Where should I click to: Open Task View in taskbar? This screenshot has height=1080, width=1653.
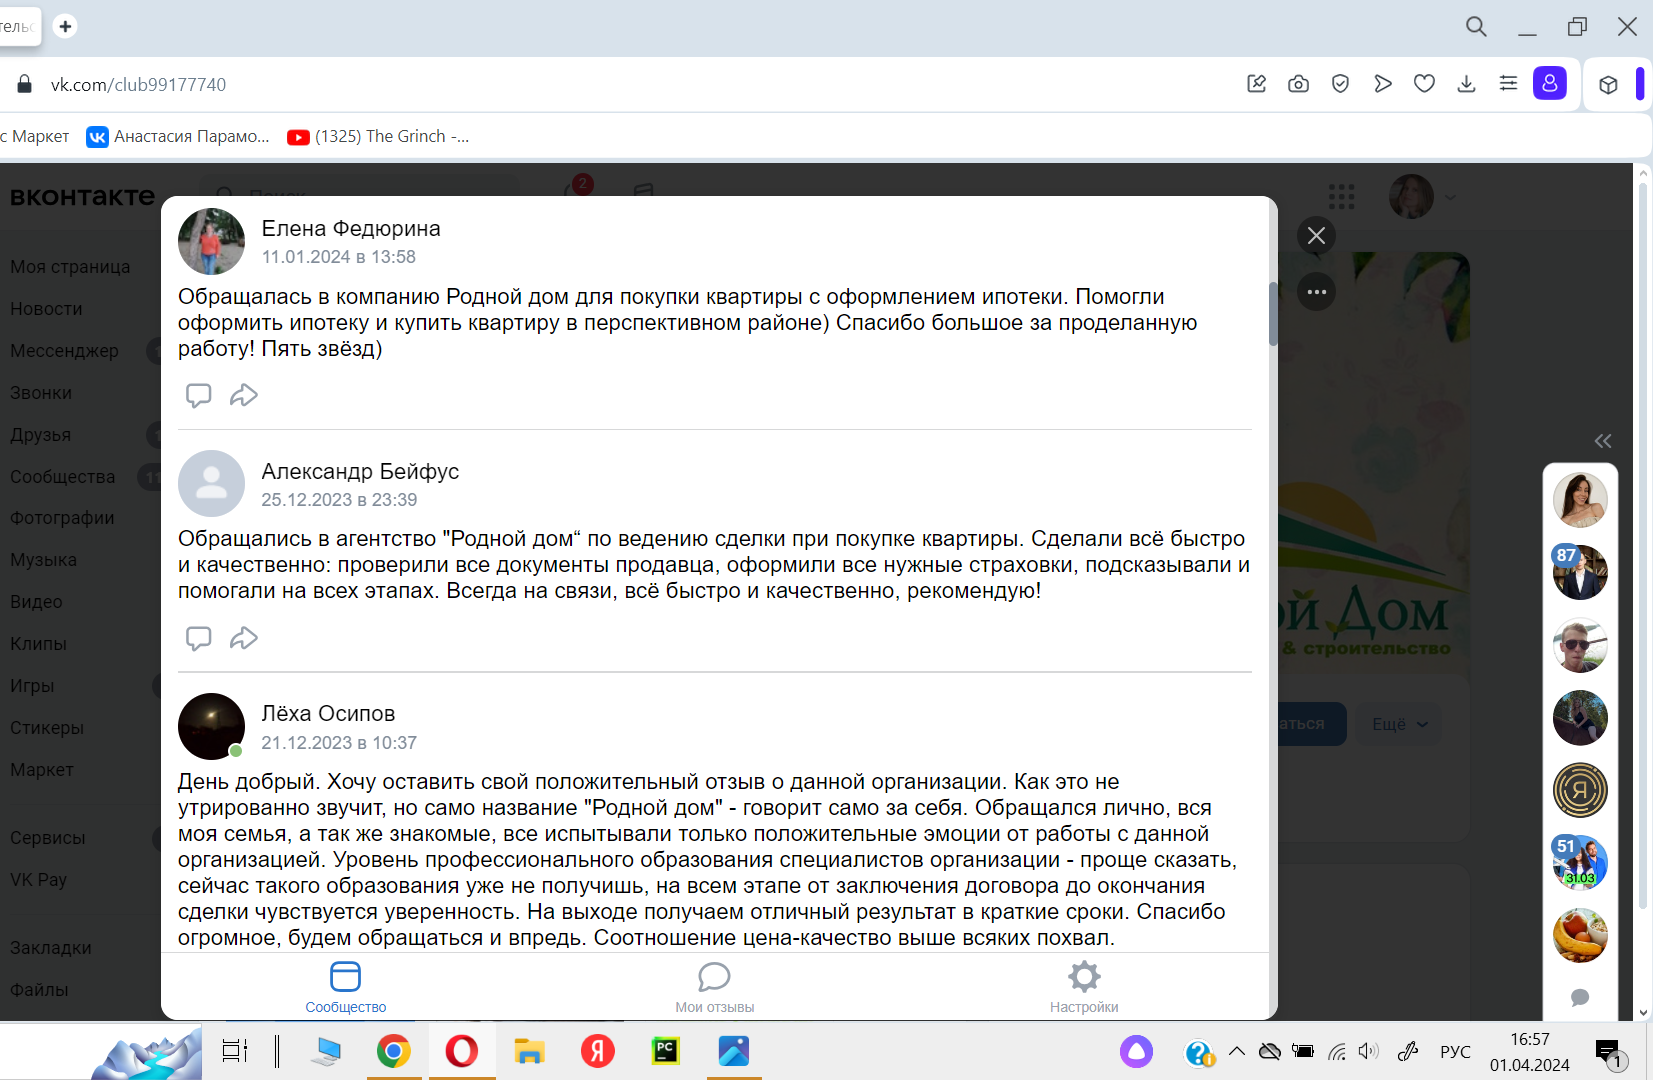(x=235, y=1051)
